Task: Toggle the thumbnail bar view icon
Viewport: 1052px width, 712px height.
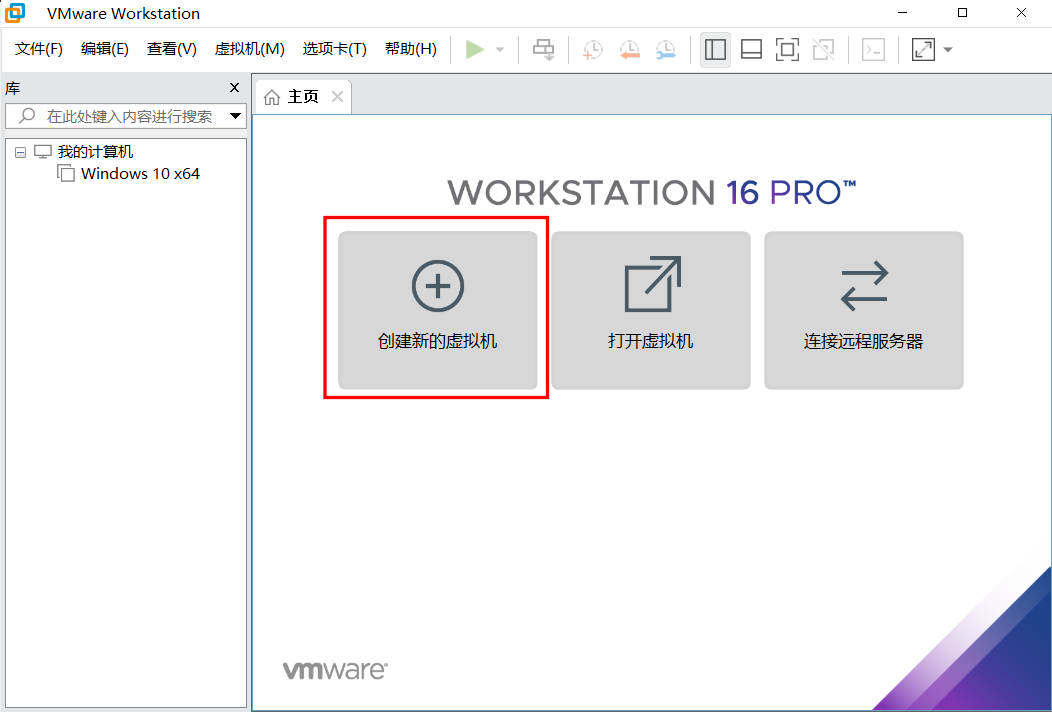Action: click(x=751, y=49)
